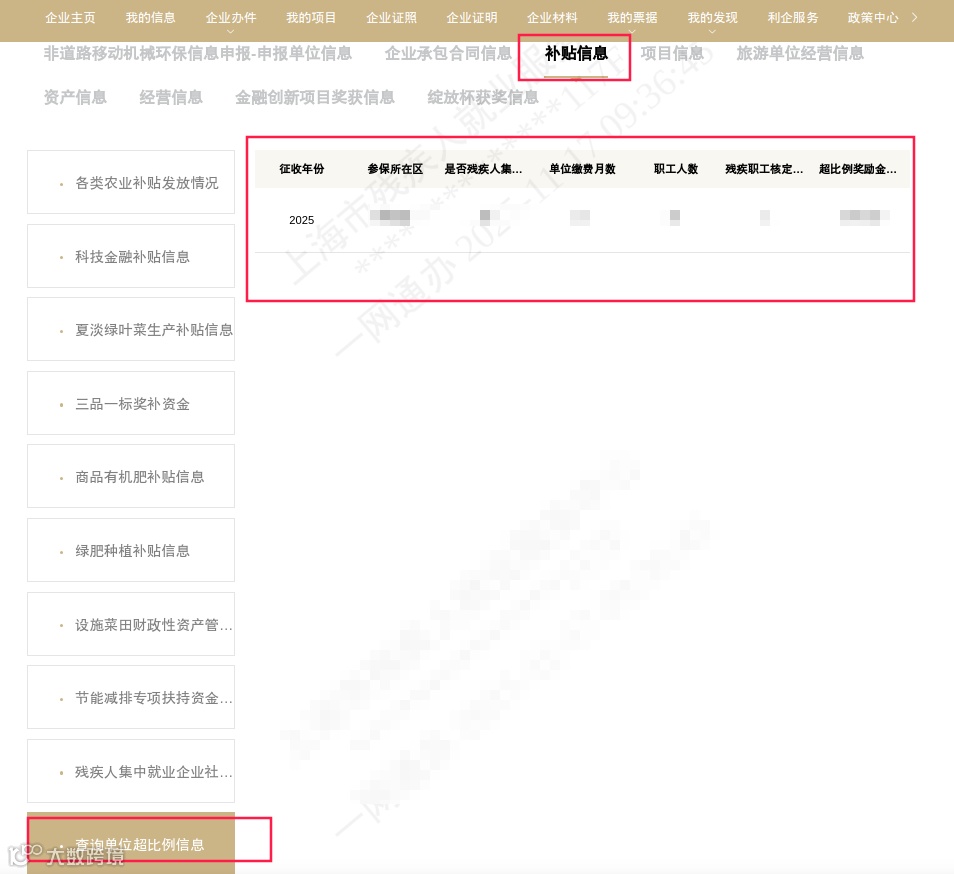Image resolution: width=954 pixels, height=874 pixels.
Task: Click the 职工人数 column header
Action: [676, 169]
